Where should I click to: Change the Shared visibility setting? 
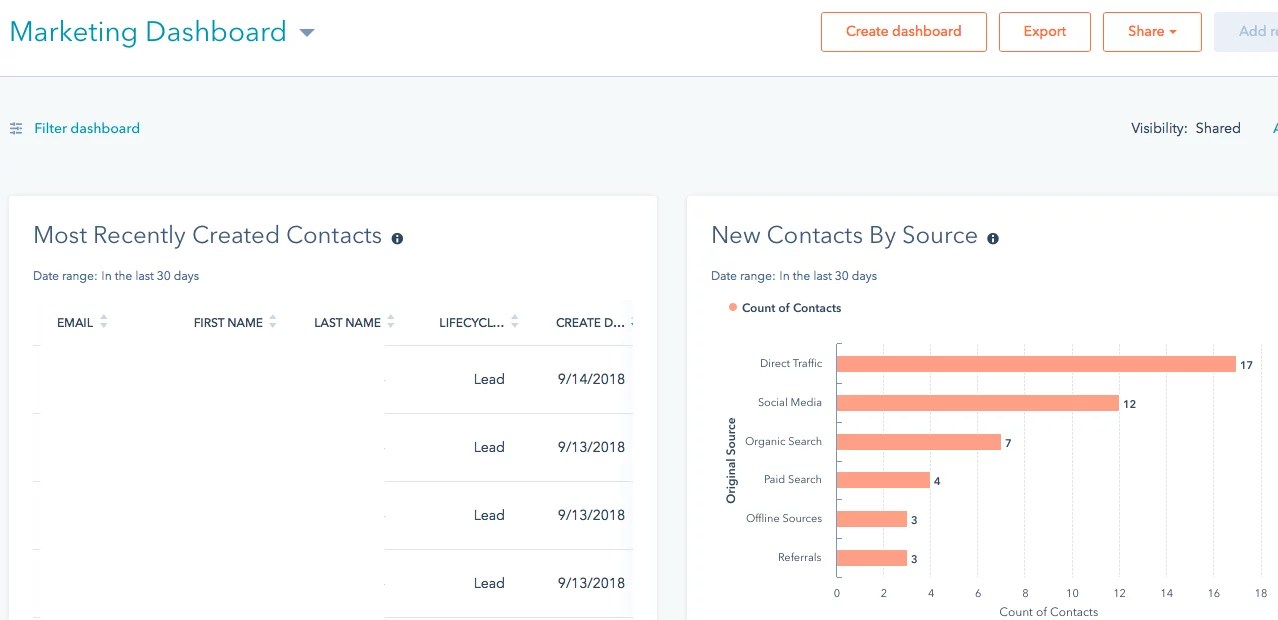pos(1218,128)
